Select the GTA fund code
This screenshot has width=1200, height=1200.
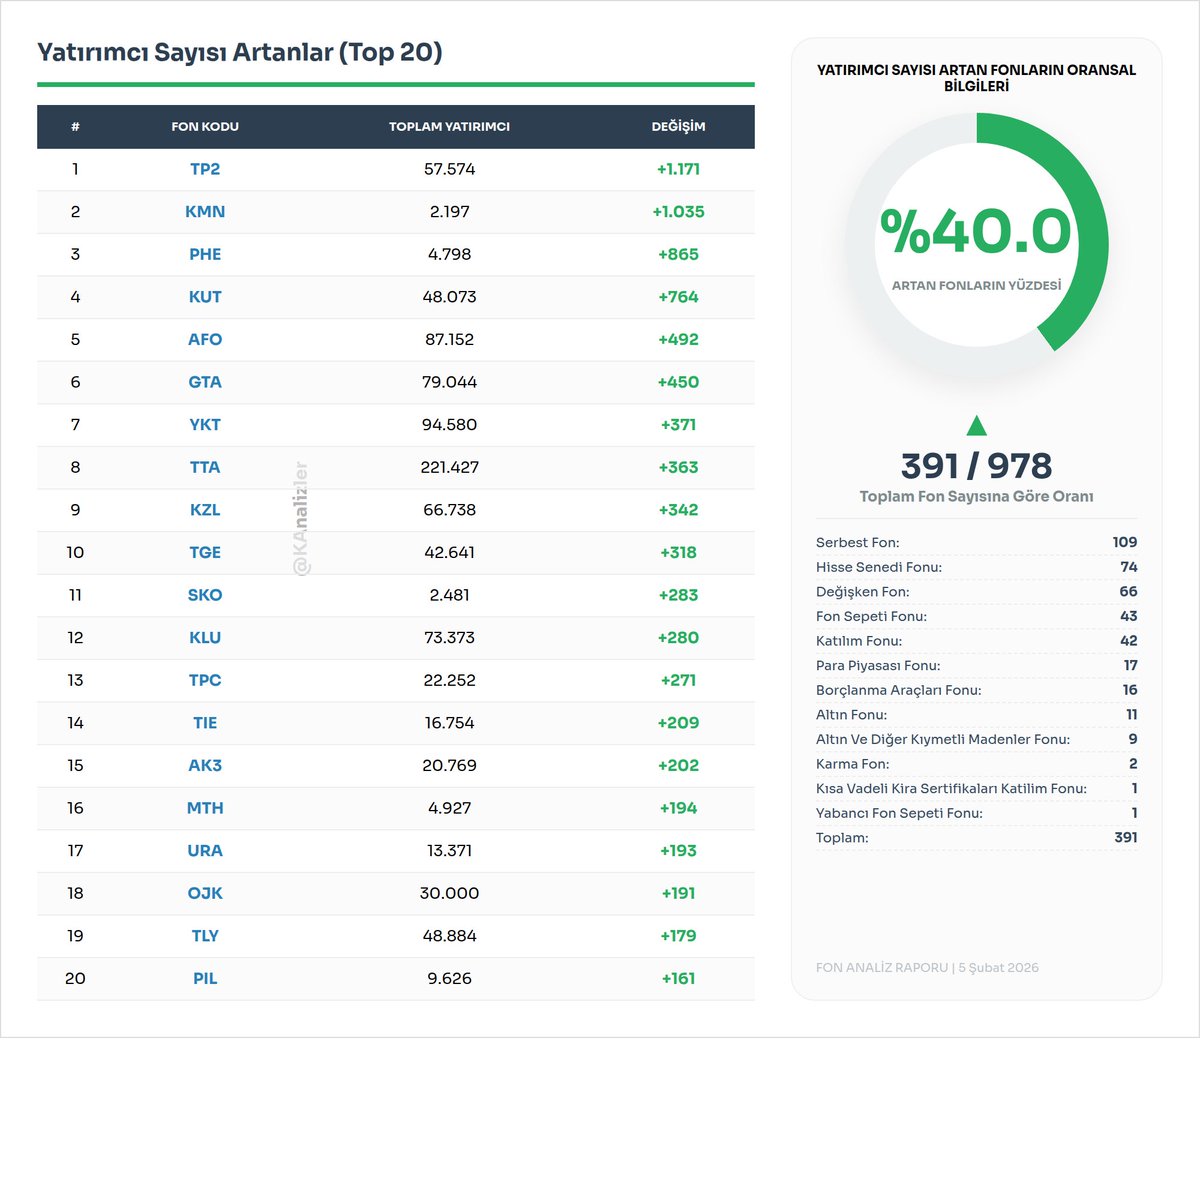point(205,382)
